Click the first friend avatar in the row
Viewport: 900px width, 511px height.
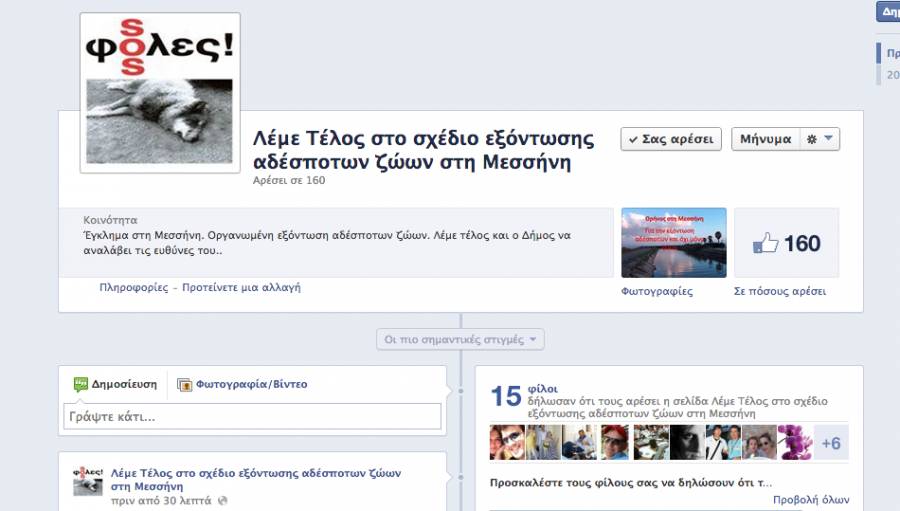click(x=506, y=442)
